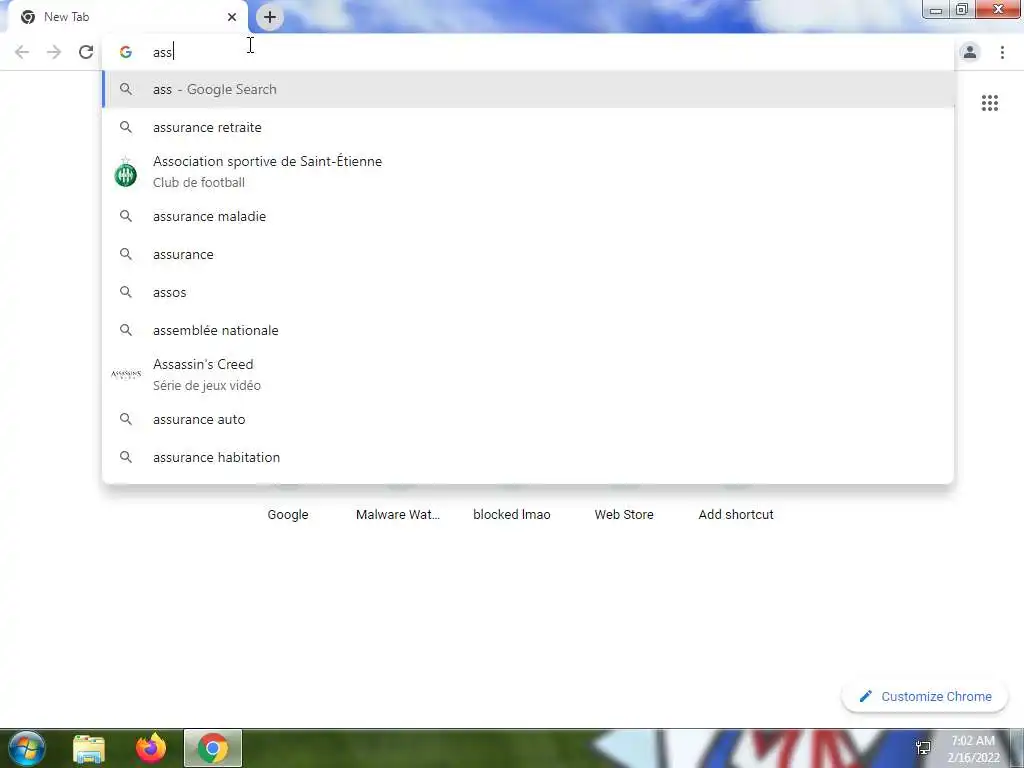Choose the 'assurance retraite' suggestion
1024x768 pixels.
(x=528, y=127)
